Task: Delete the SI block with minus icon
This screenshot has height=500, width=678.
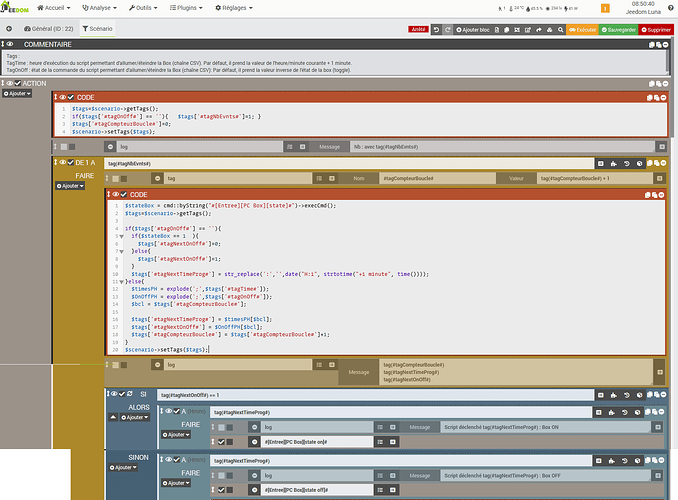Action: click(x=663, y=394)
